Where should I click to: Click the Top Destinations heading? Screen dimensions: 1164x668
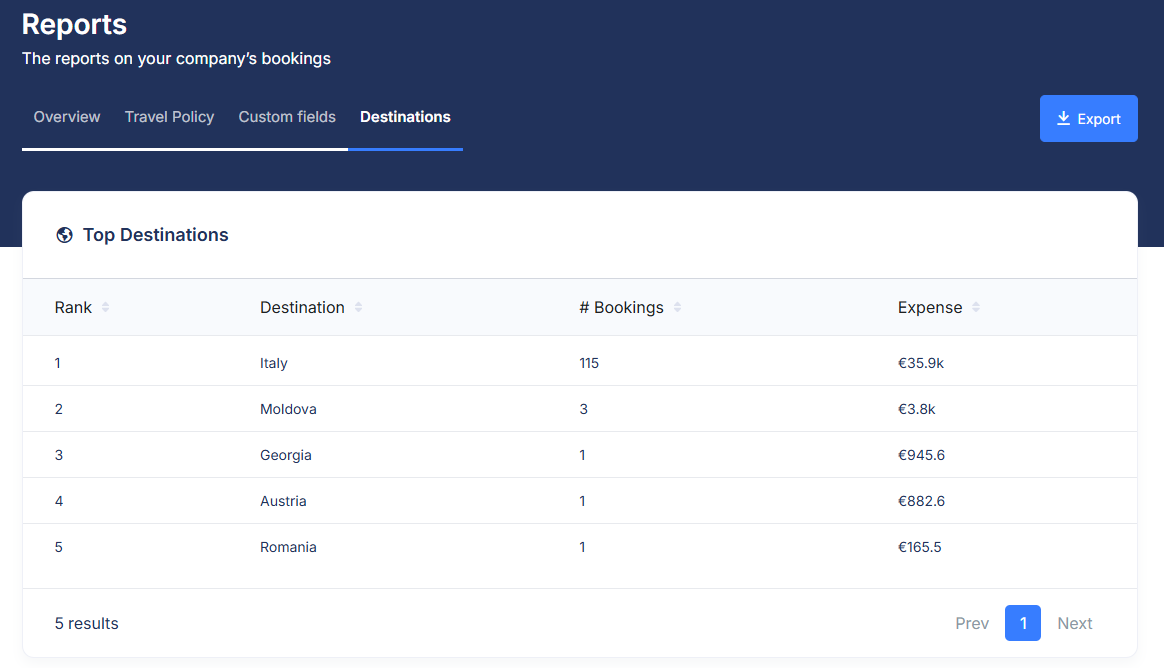pos(155,235)
